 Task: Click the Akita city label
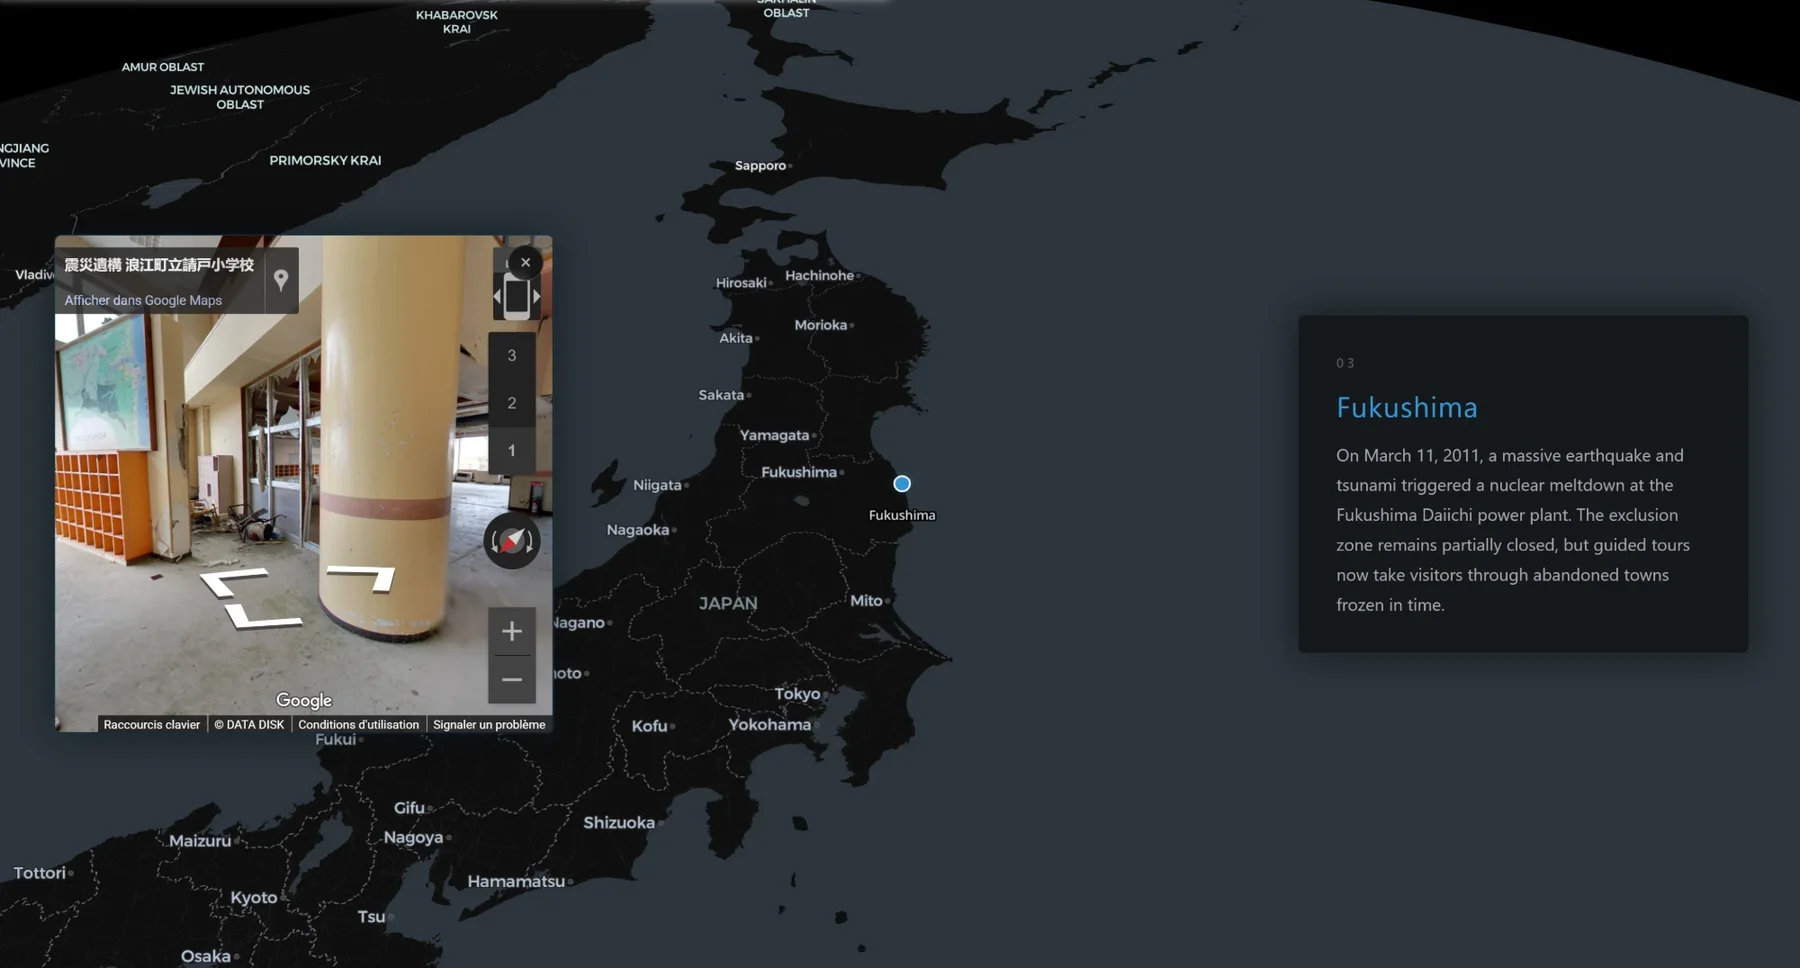point(736,338)
